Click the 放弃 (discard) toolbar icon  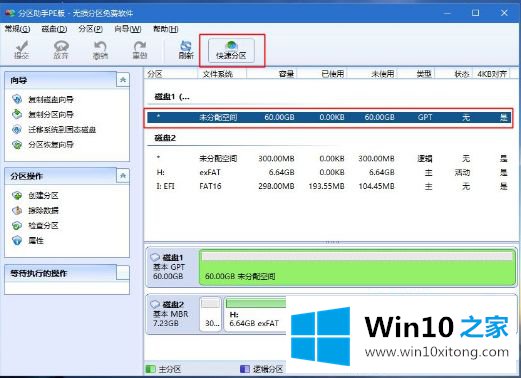click(61, 49)
